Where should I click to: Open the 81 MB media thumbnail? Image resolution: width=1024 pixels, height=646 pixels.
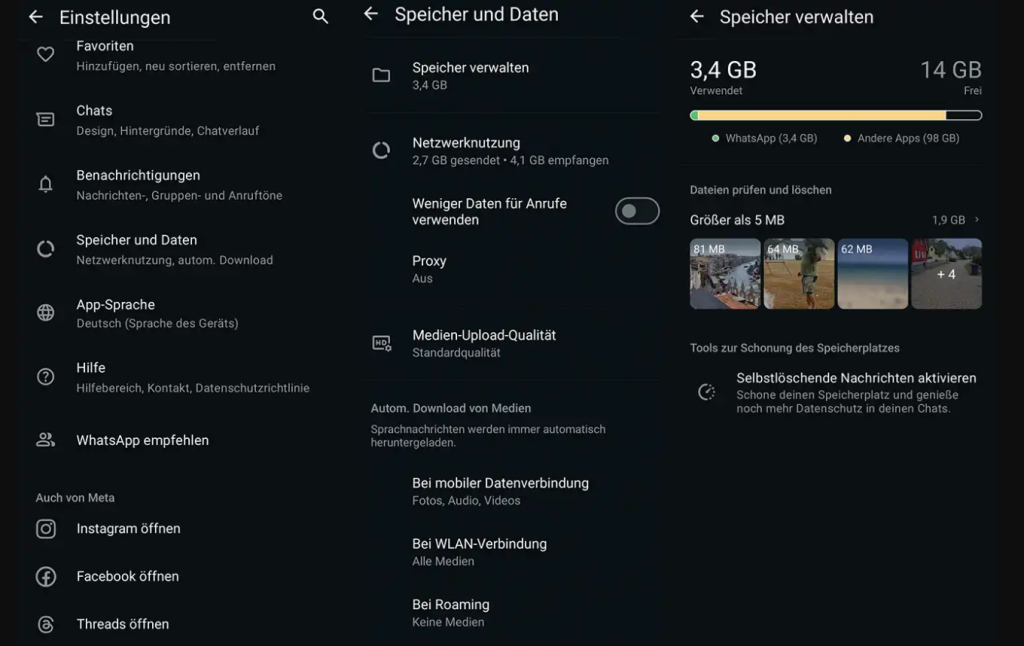pyautogui.click(x=725, y=272)
